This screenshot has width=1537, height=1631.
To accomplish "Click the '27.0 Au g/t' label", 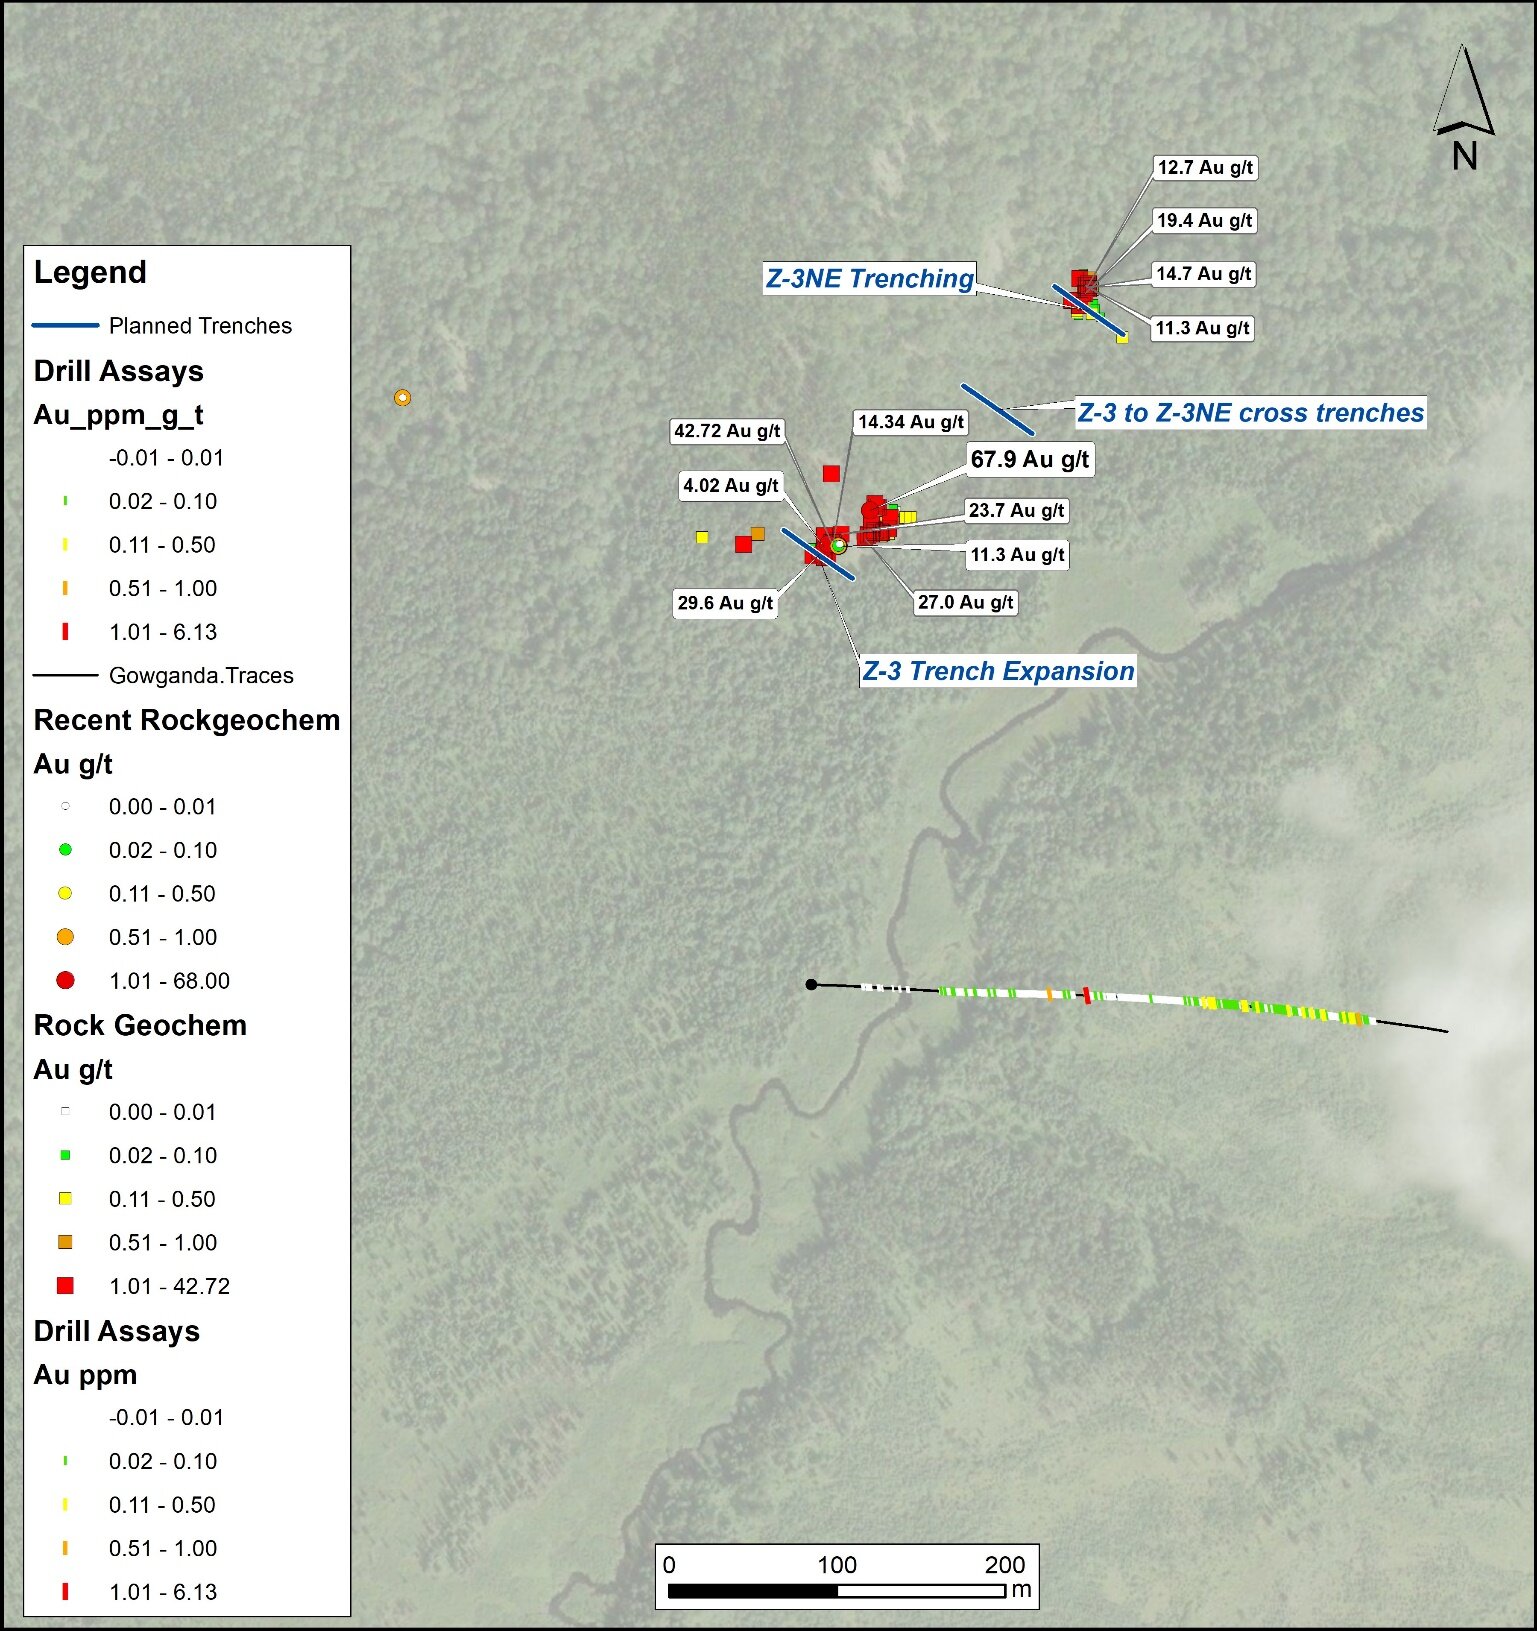I will (x=966, y=602).
